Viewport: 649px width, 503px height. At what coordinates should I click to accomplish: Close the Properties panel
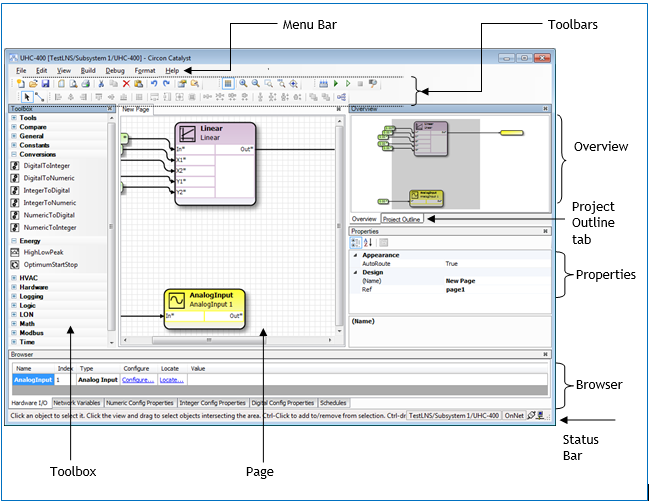(x=546, y=231)
